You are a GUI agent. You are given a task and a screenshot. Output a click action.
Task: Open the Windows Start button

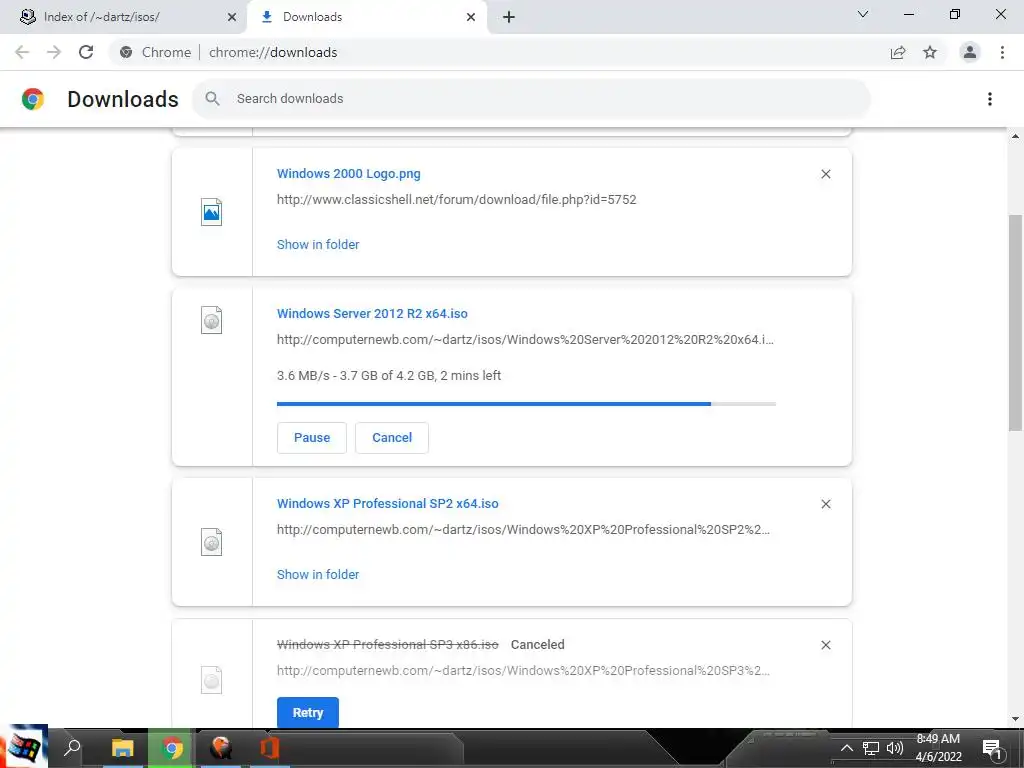pyautogui.click(x=24, y=747)
